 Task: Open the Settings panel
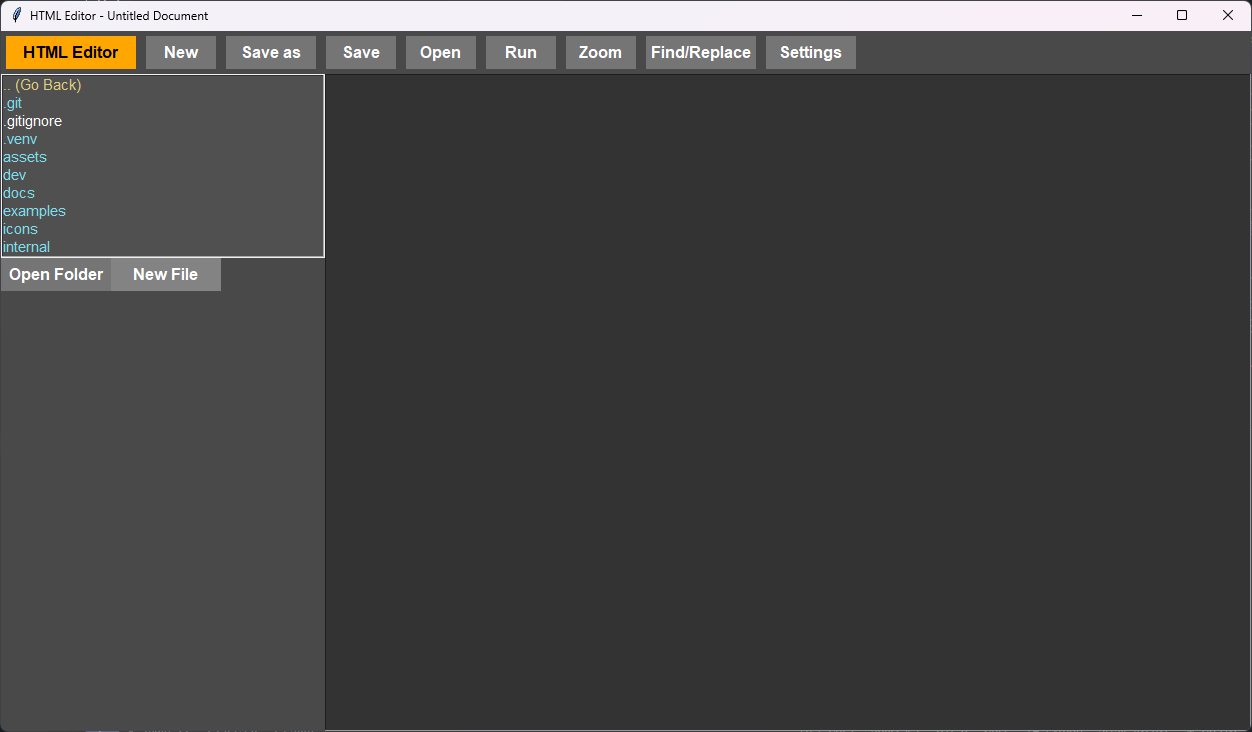coord(810,53)
